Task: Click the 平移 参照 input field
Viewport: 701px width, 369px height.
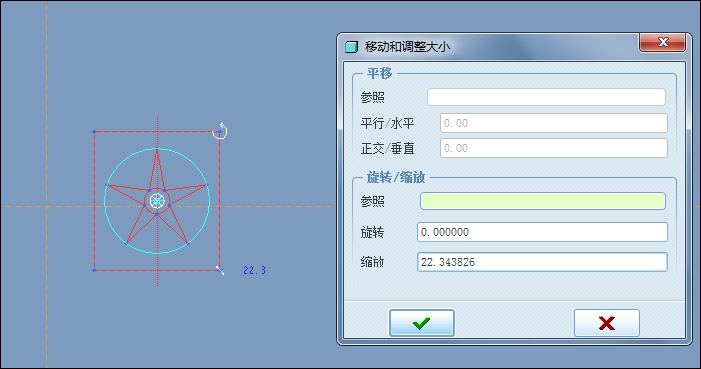Action: 546,97
